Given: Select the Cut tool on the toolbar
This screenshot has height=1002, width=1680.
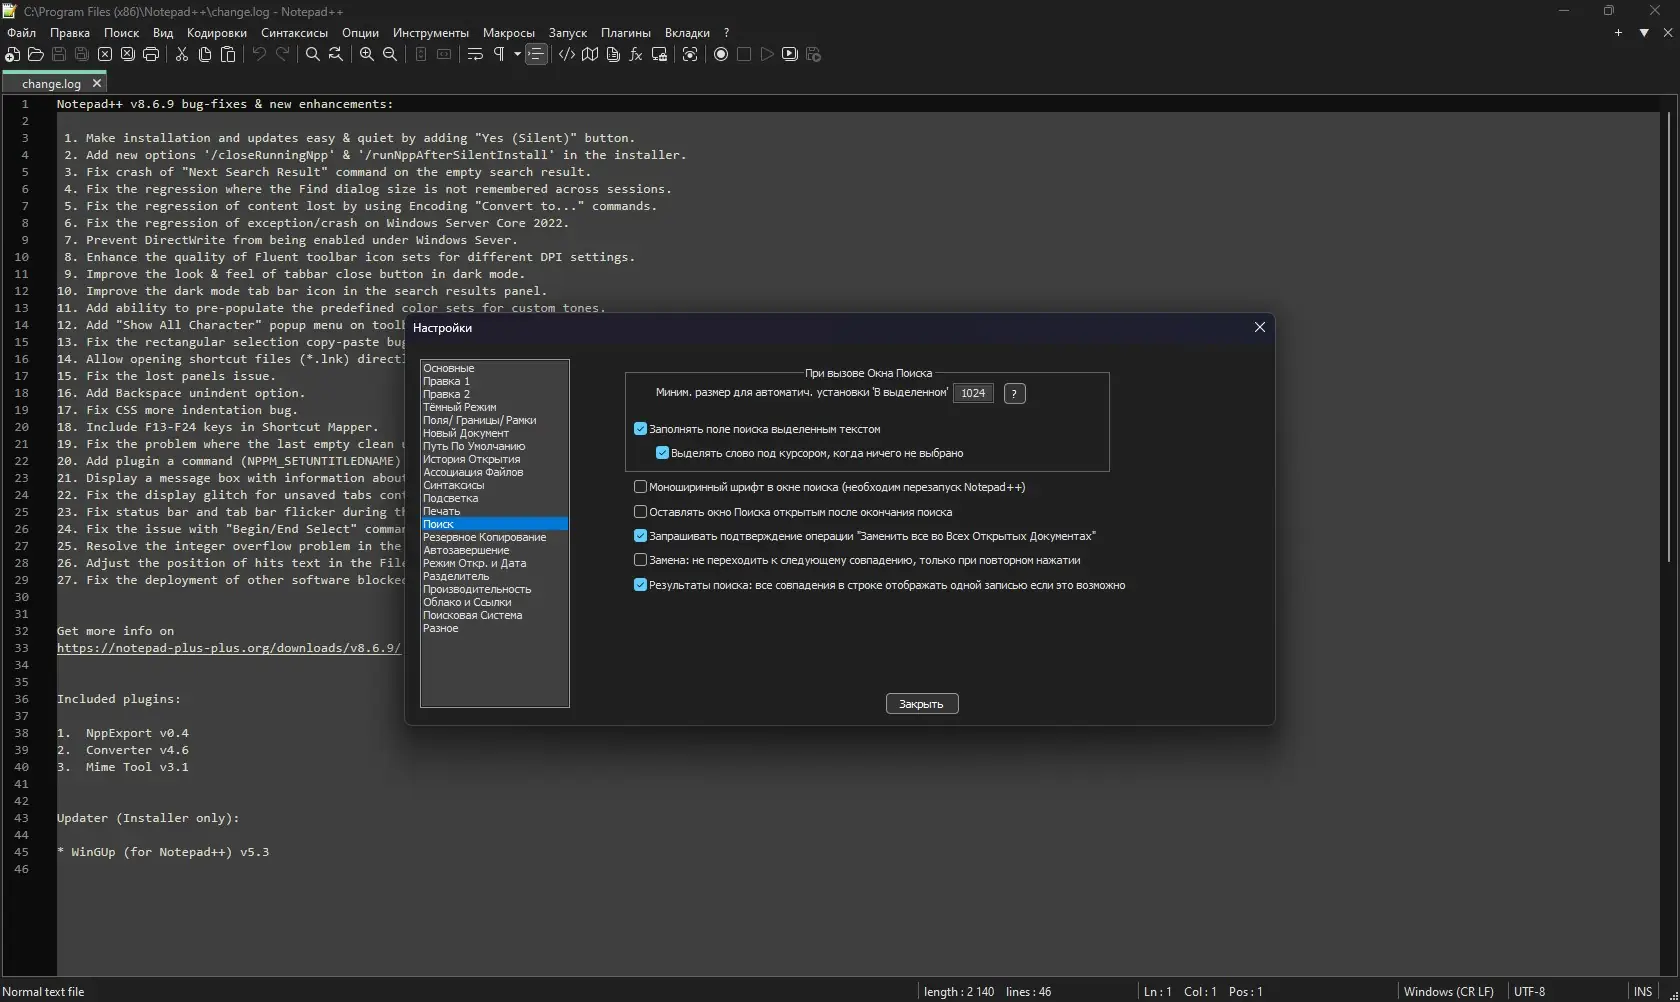Looking at the screenshot, I should coord(181,55).
